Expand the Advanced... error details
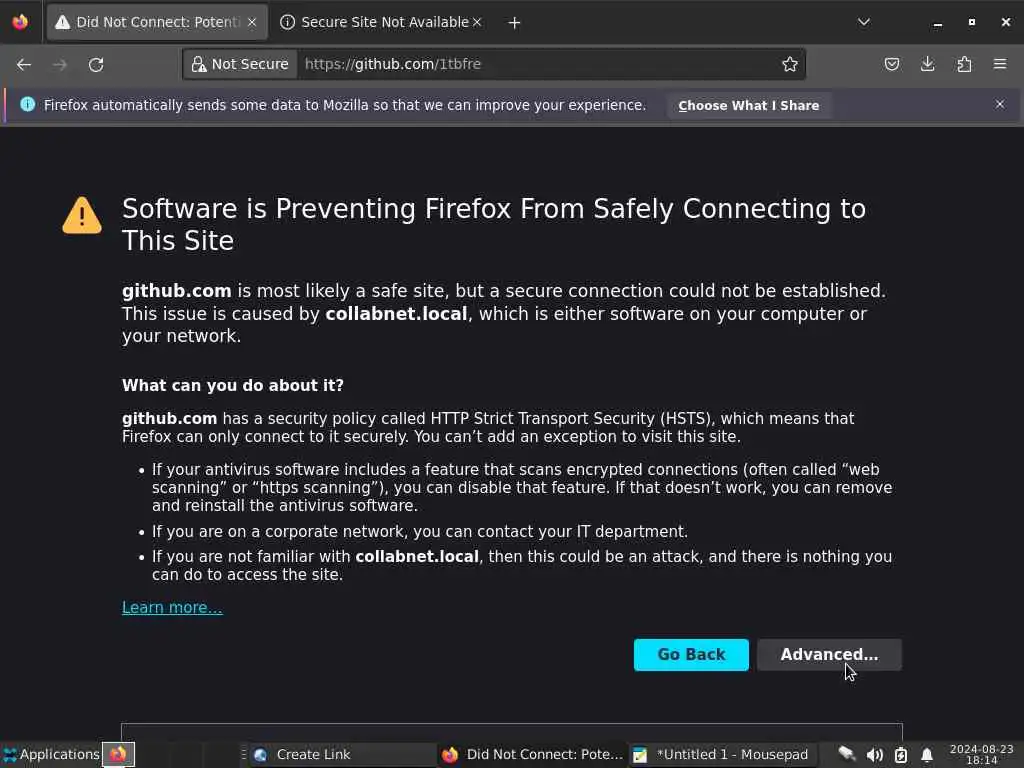Screen dimensions: 1024x768 pyautogui.click(x=829, y=655)
